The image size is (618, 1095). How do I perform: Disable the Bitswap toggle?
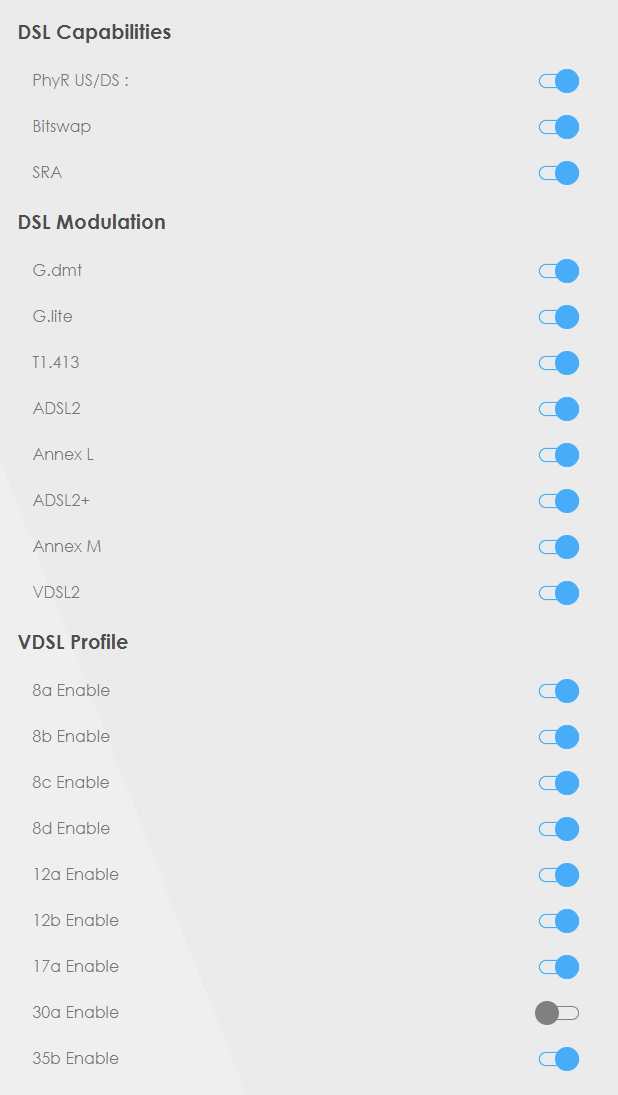[x=559, y=127]
